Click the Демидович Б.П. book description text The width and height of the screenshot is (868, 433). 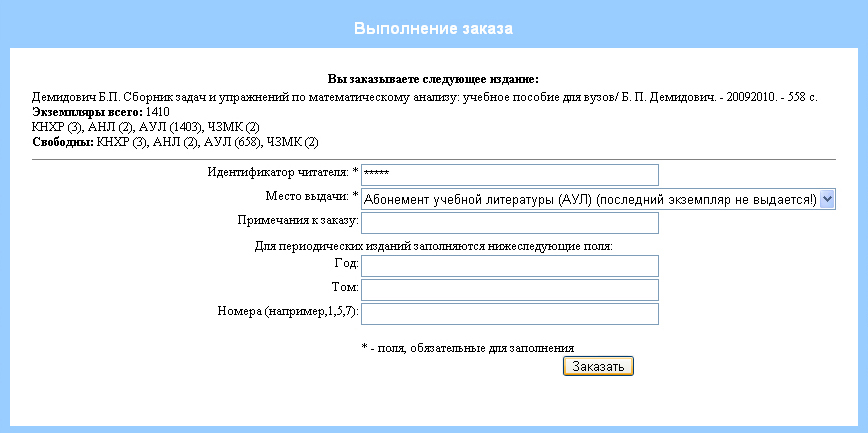tap(425, 97)
